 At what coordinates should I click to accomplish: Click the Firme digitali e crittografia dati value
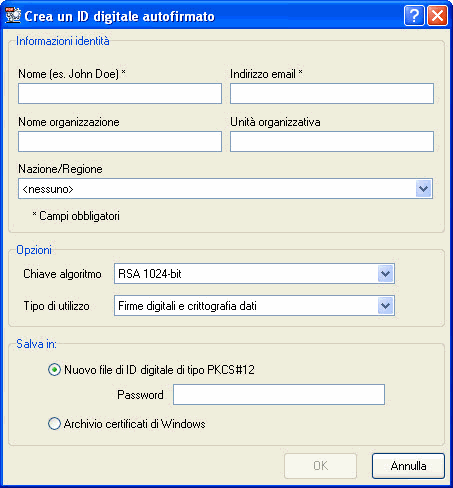click(x=187, y=306)
